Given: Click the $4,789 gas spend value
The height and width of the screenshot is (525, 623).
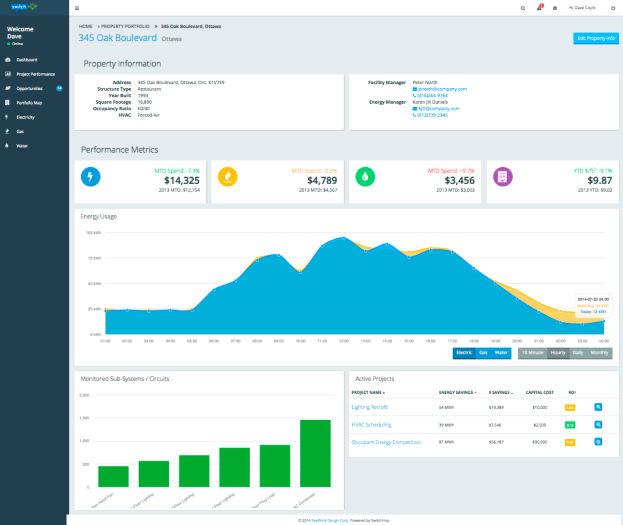Looking at the screenshot, I should point(322,180).
